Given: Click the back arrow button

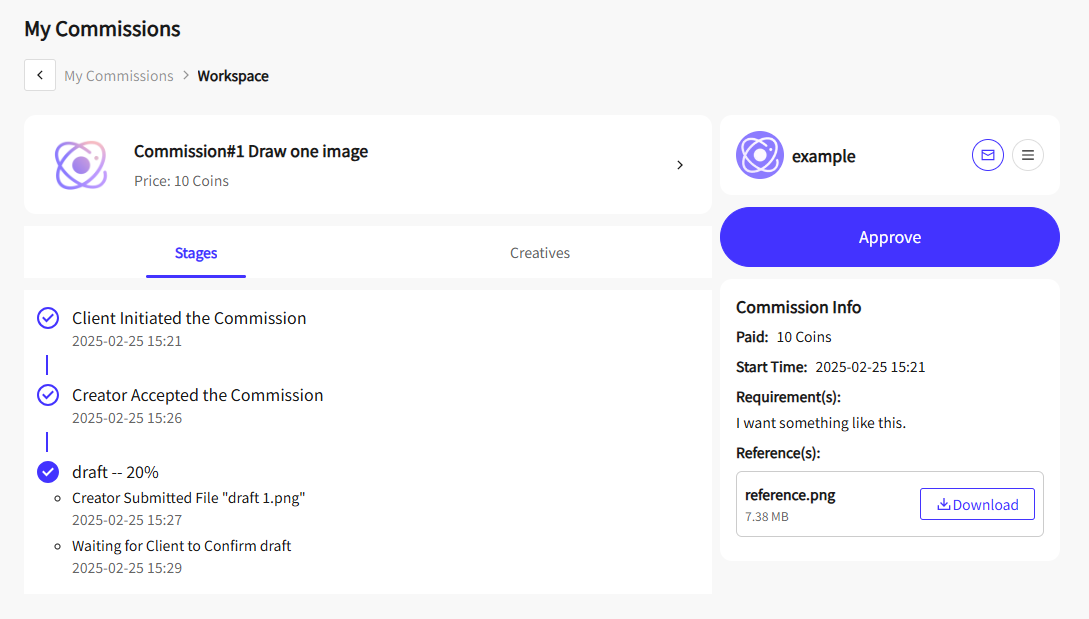Looking at the screenshot, I should click(x=40, y=75).
